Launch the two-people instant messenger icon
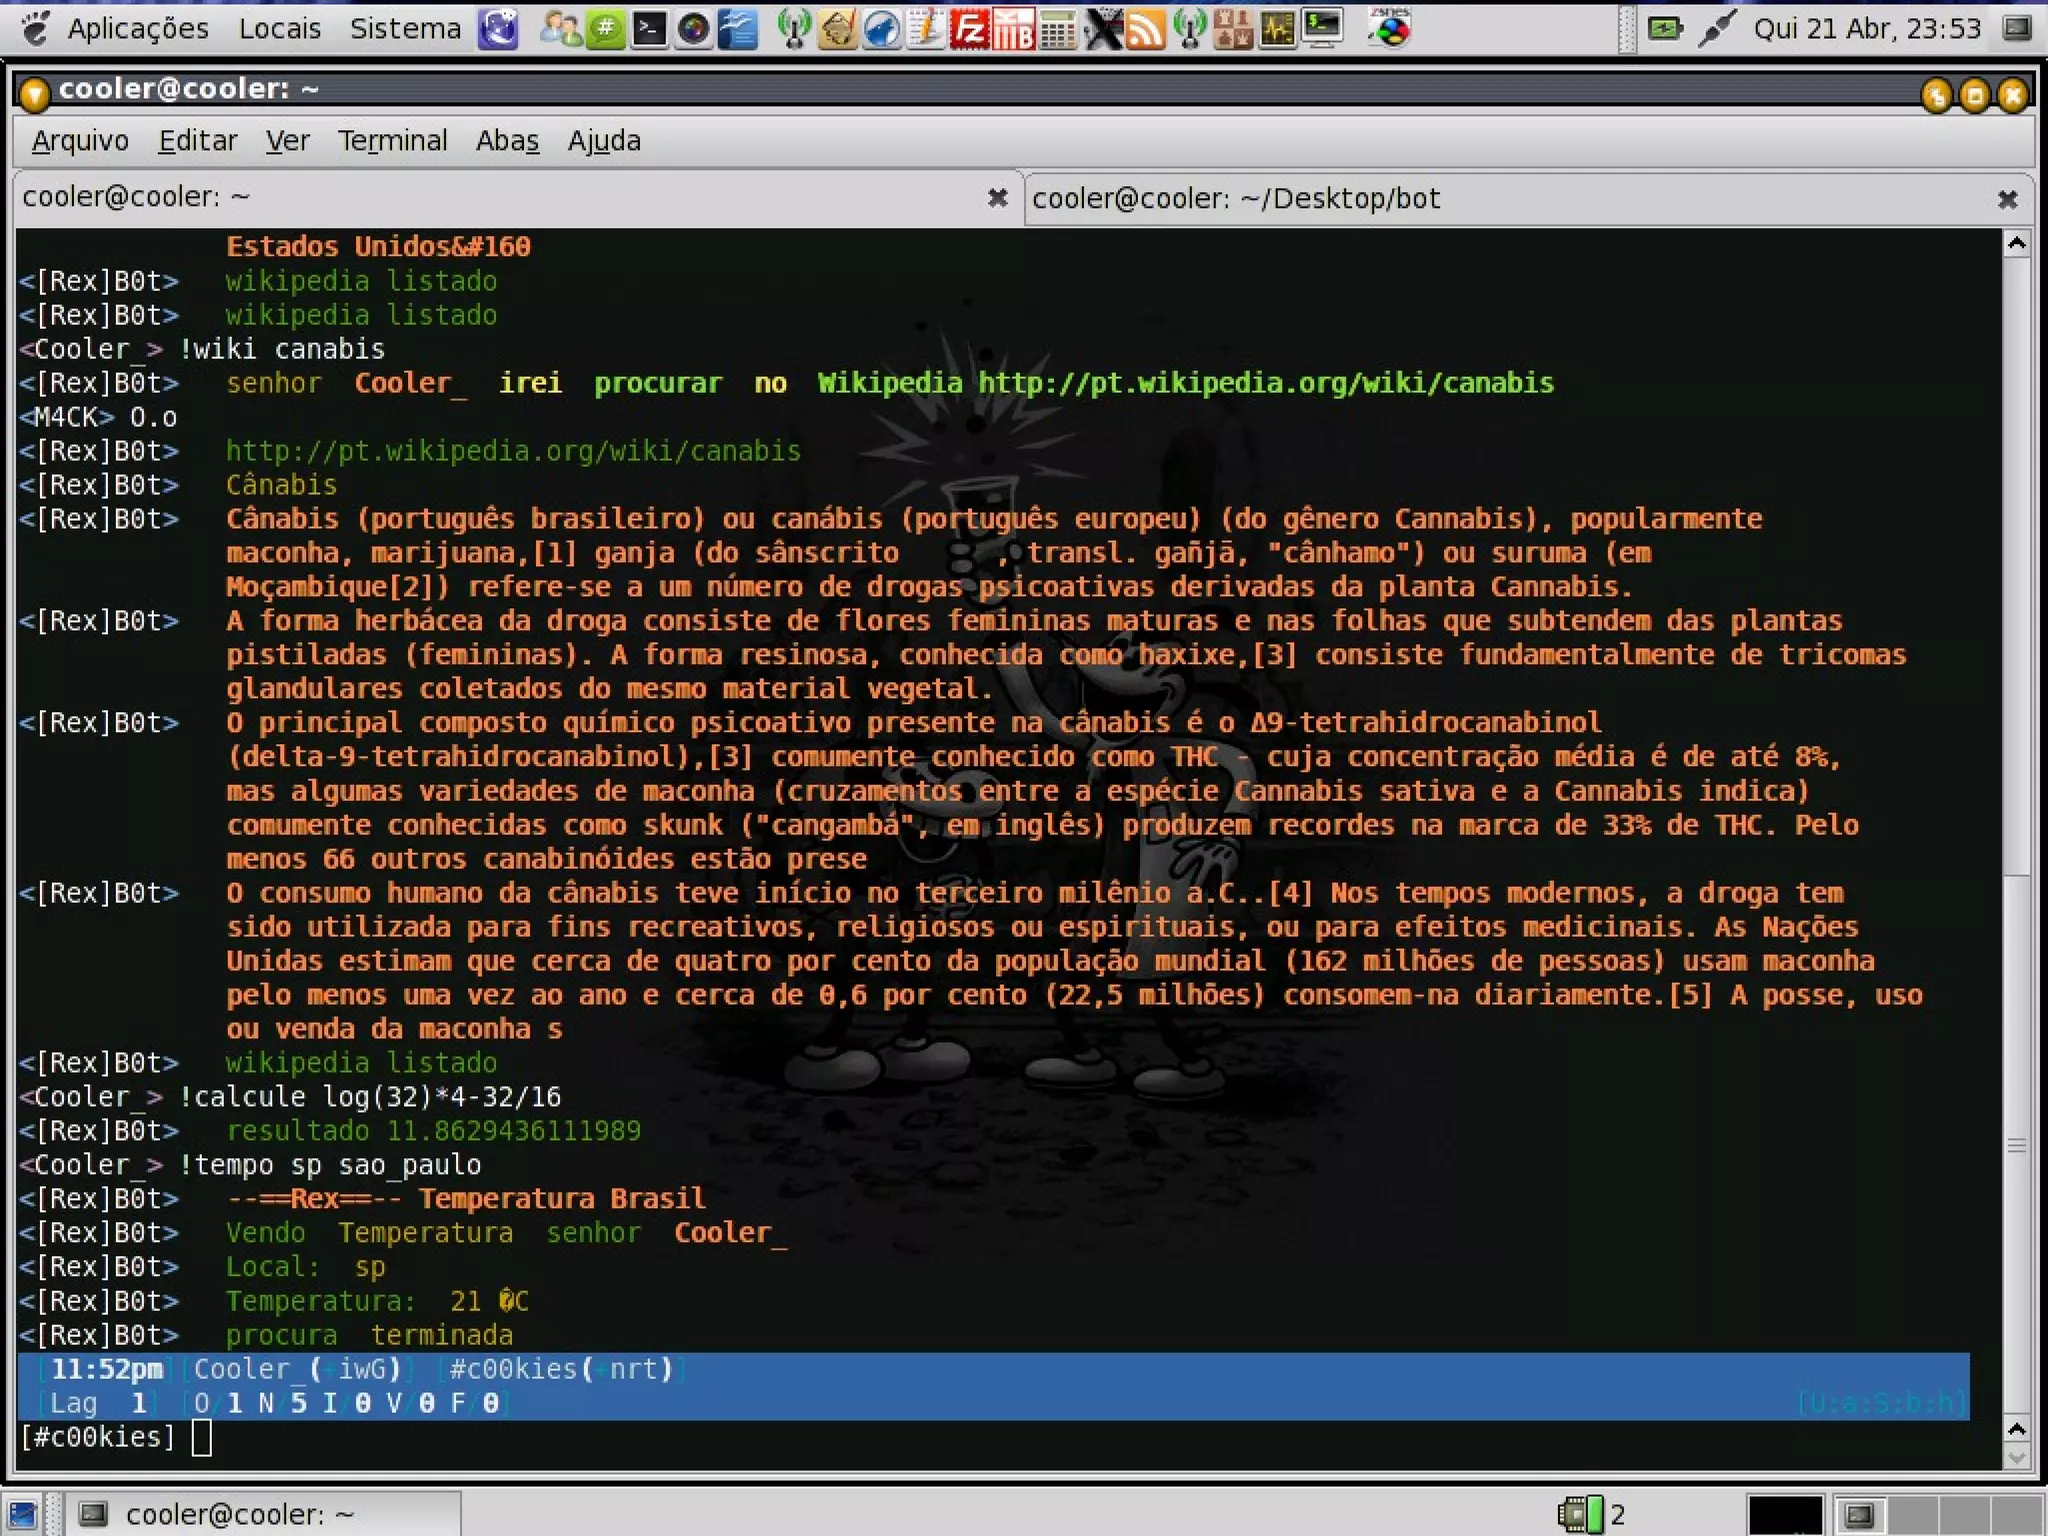Image resolution: width=2048 pixels, height=1536 pixels. click(560, 28)
